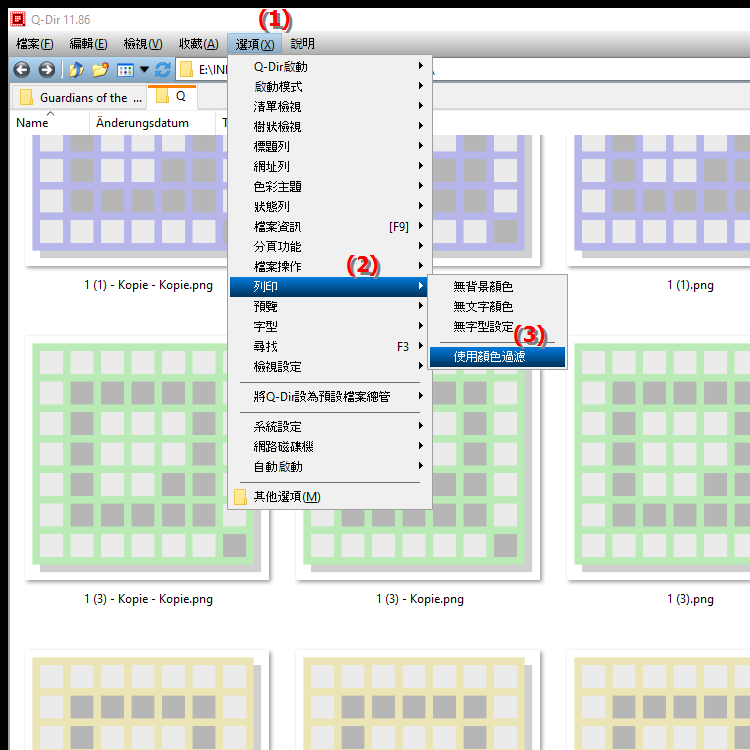750x750 pixels.
Task: Open the 編輯(E) menu
Action: [x=88, y=44]
